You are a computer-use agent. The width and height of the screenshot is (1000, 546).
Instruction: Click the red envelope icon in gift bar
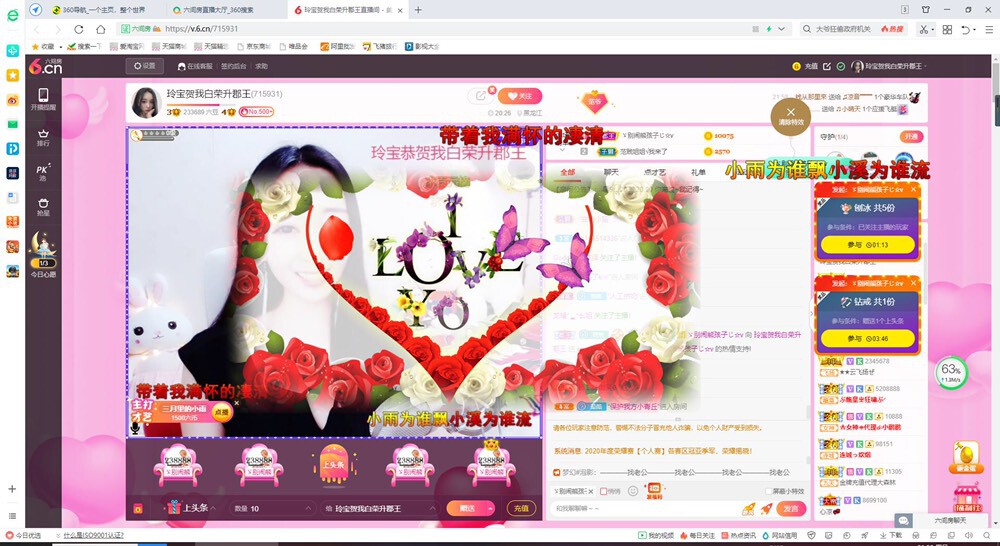[x=138, y=509]
